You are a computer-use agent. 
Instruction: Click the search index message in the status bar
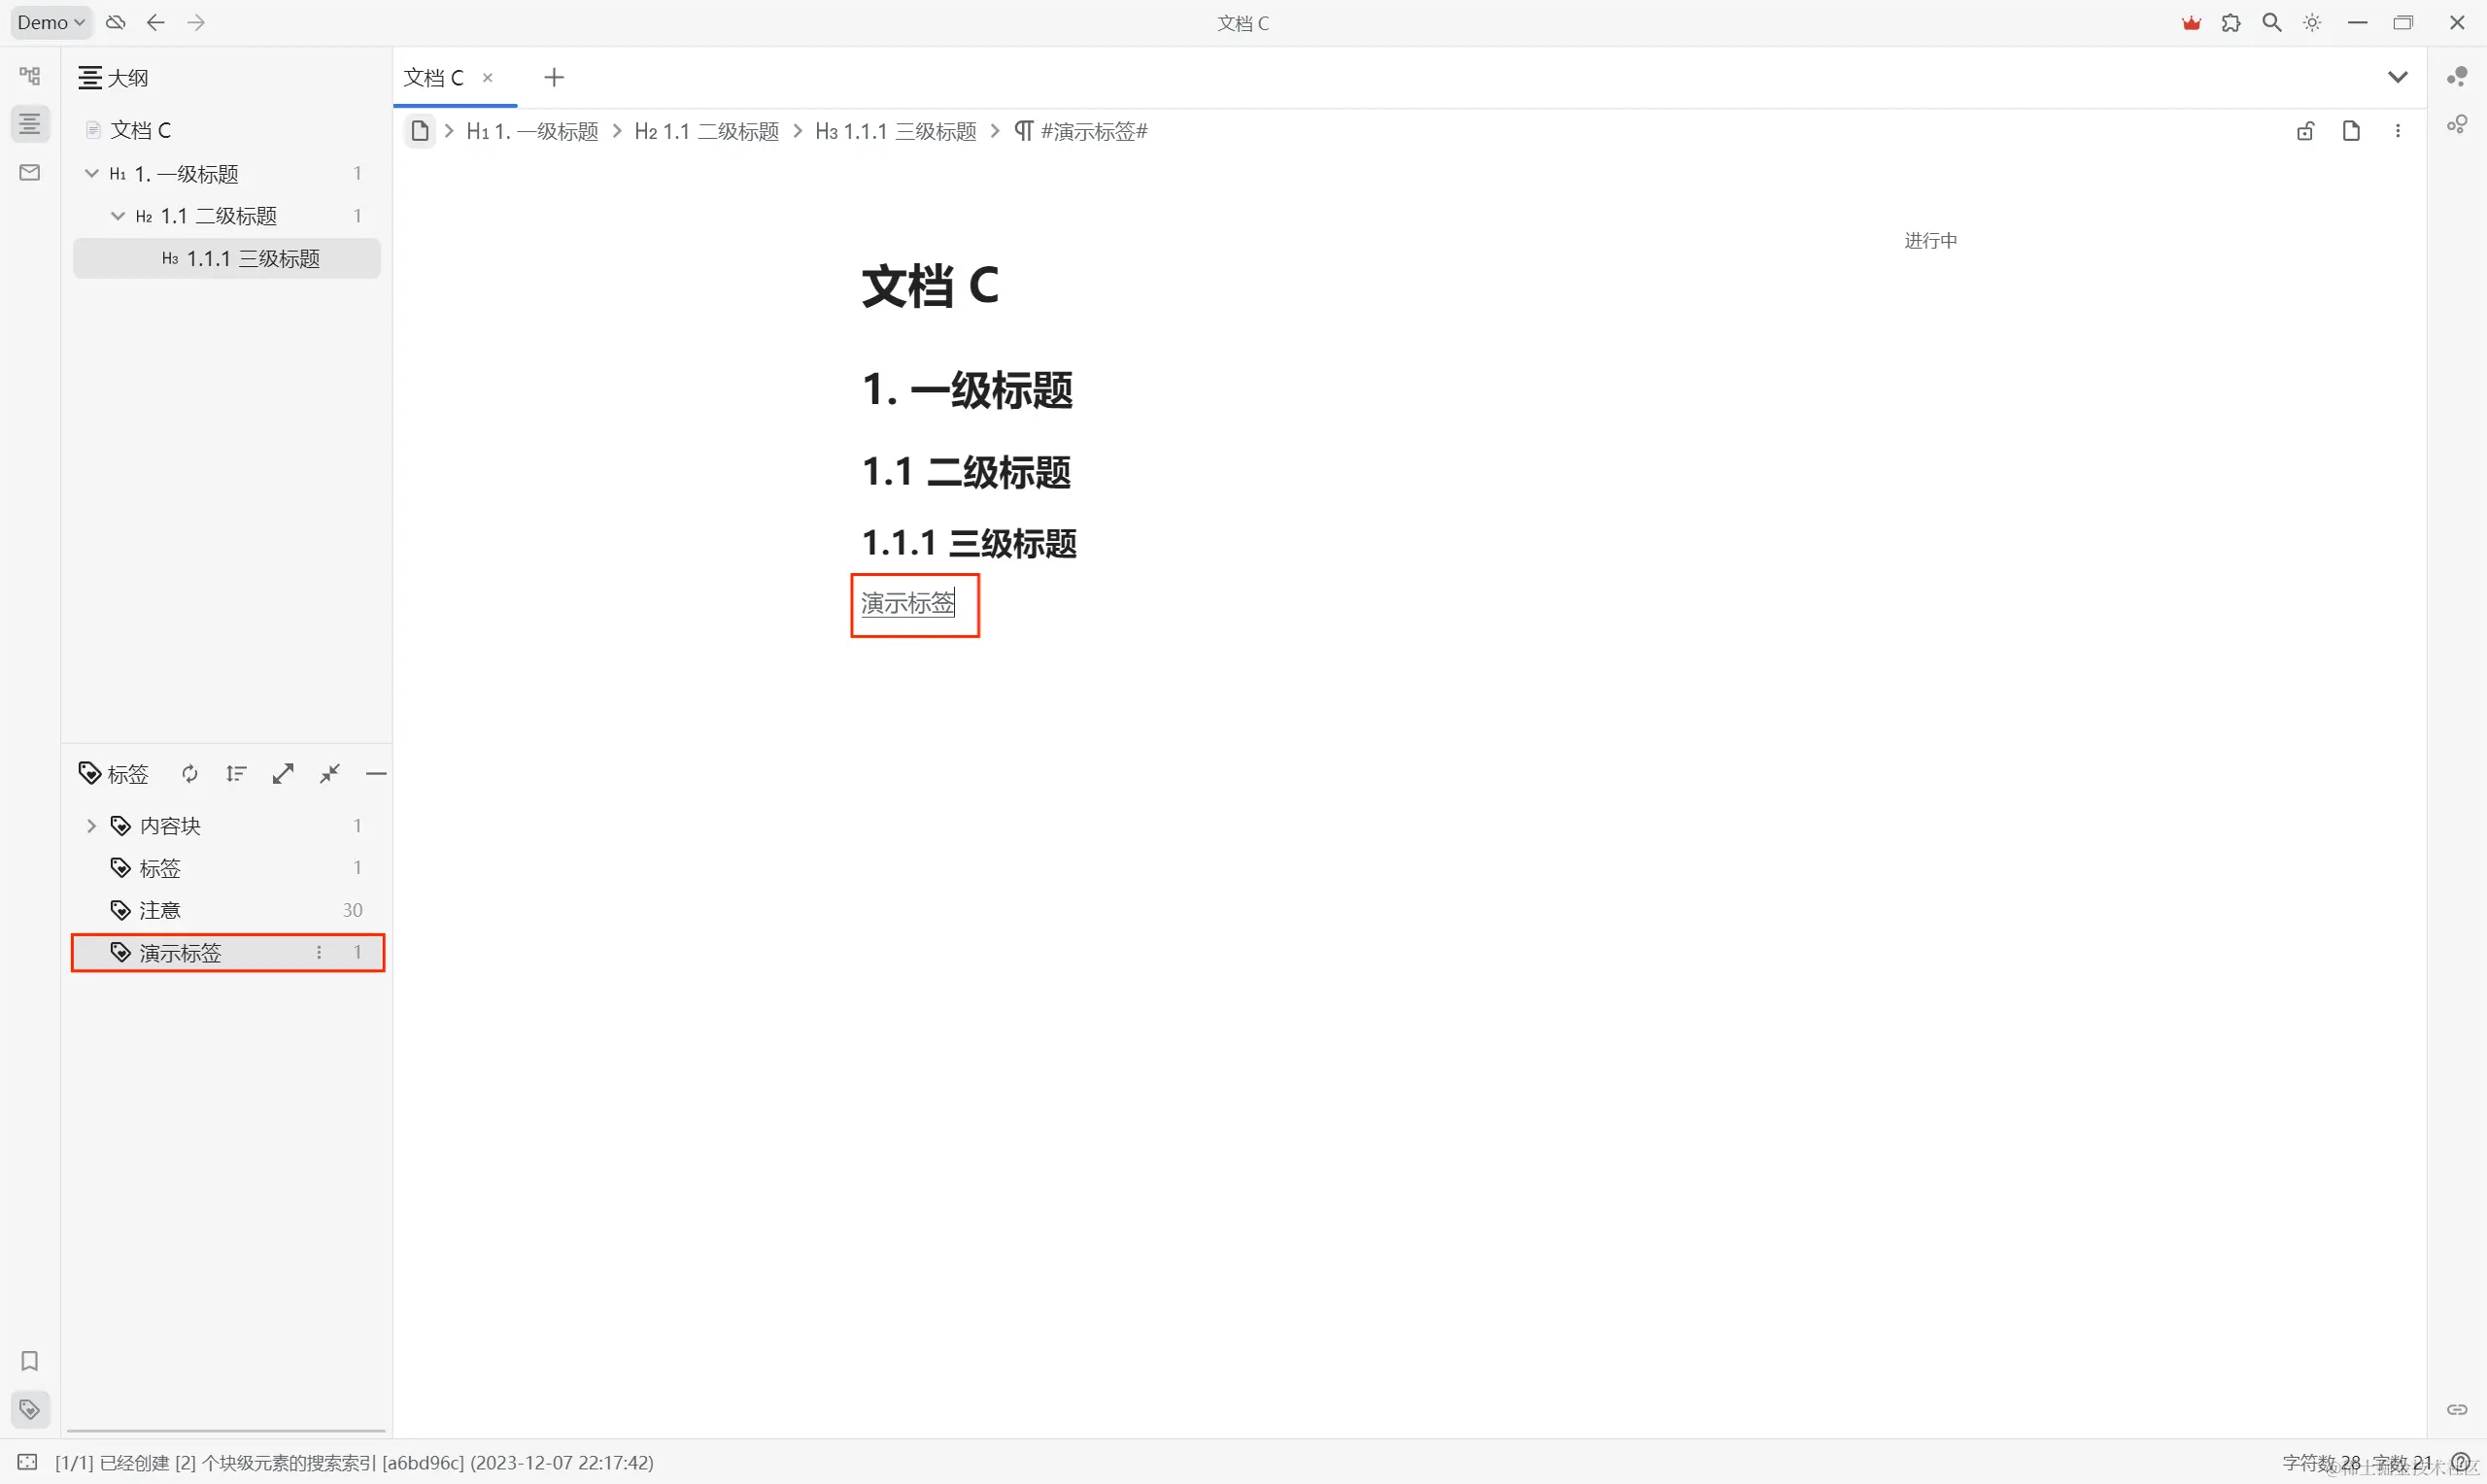point(350,1462)
